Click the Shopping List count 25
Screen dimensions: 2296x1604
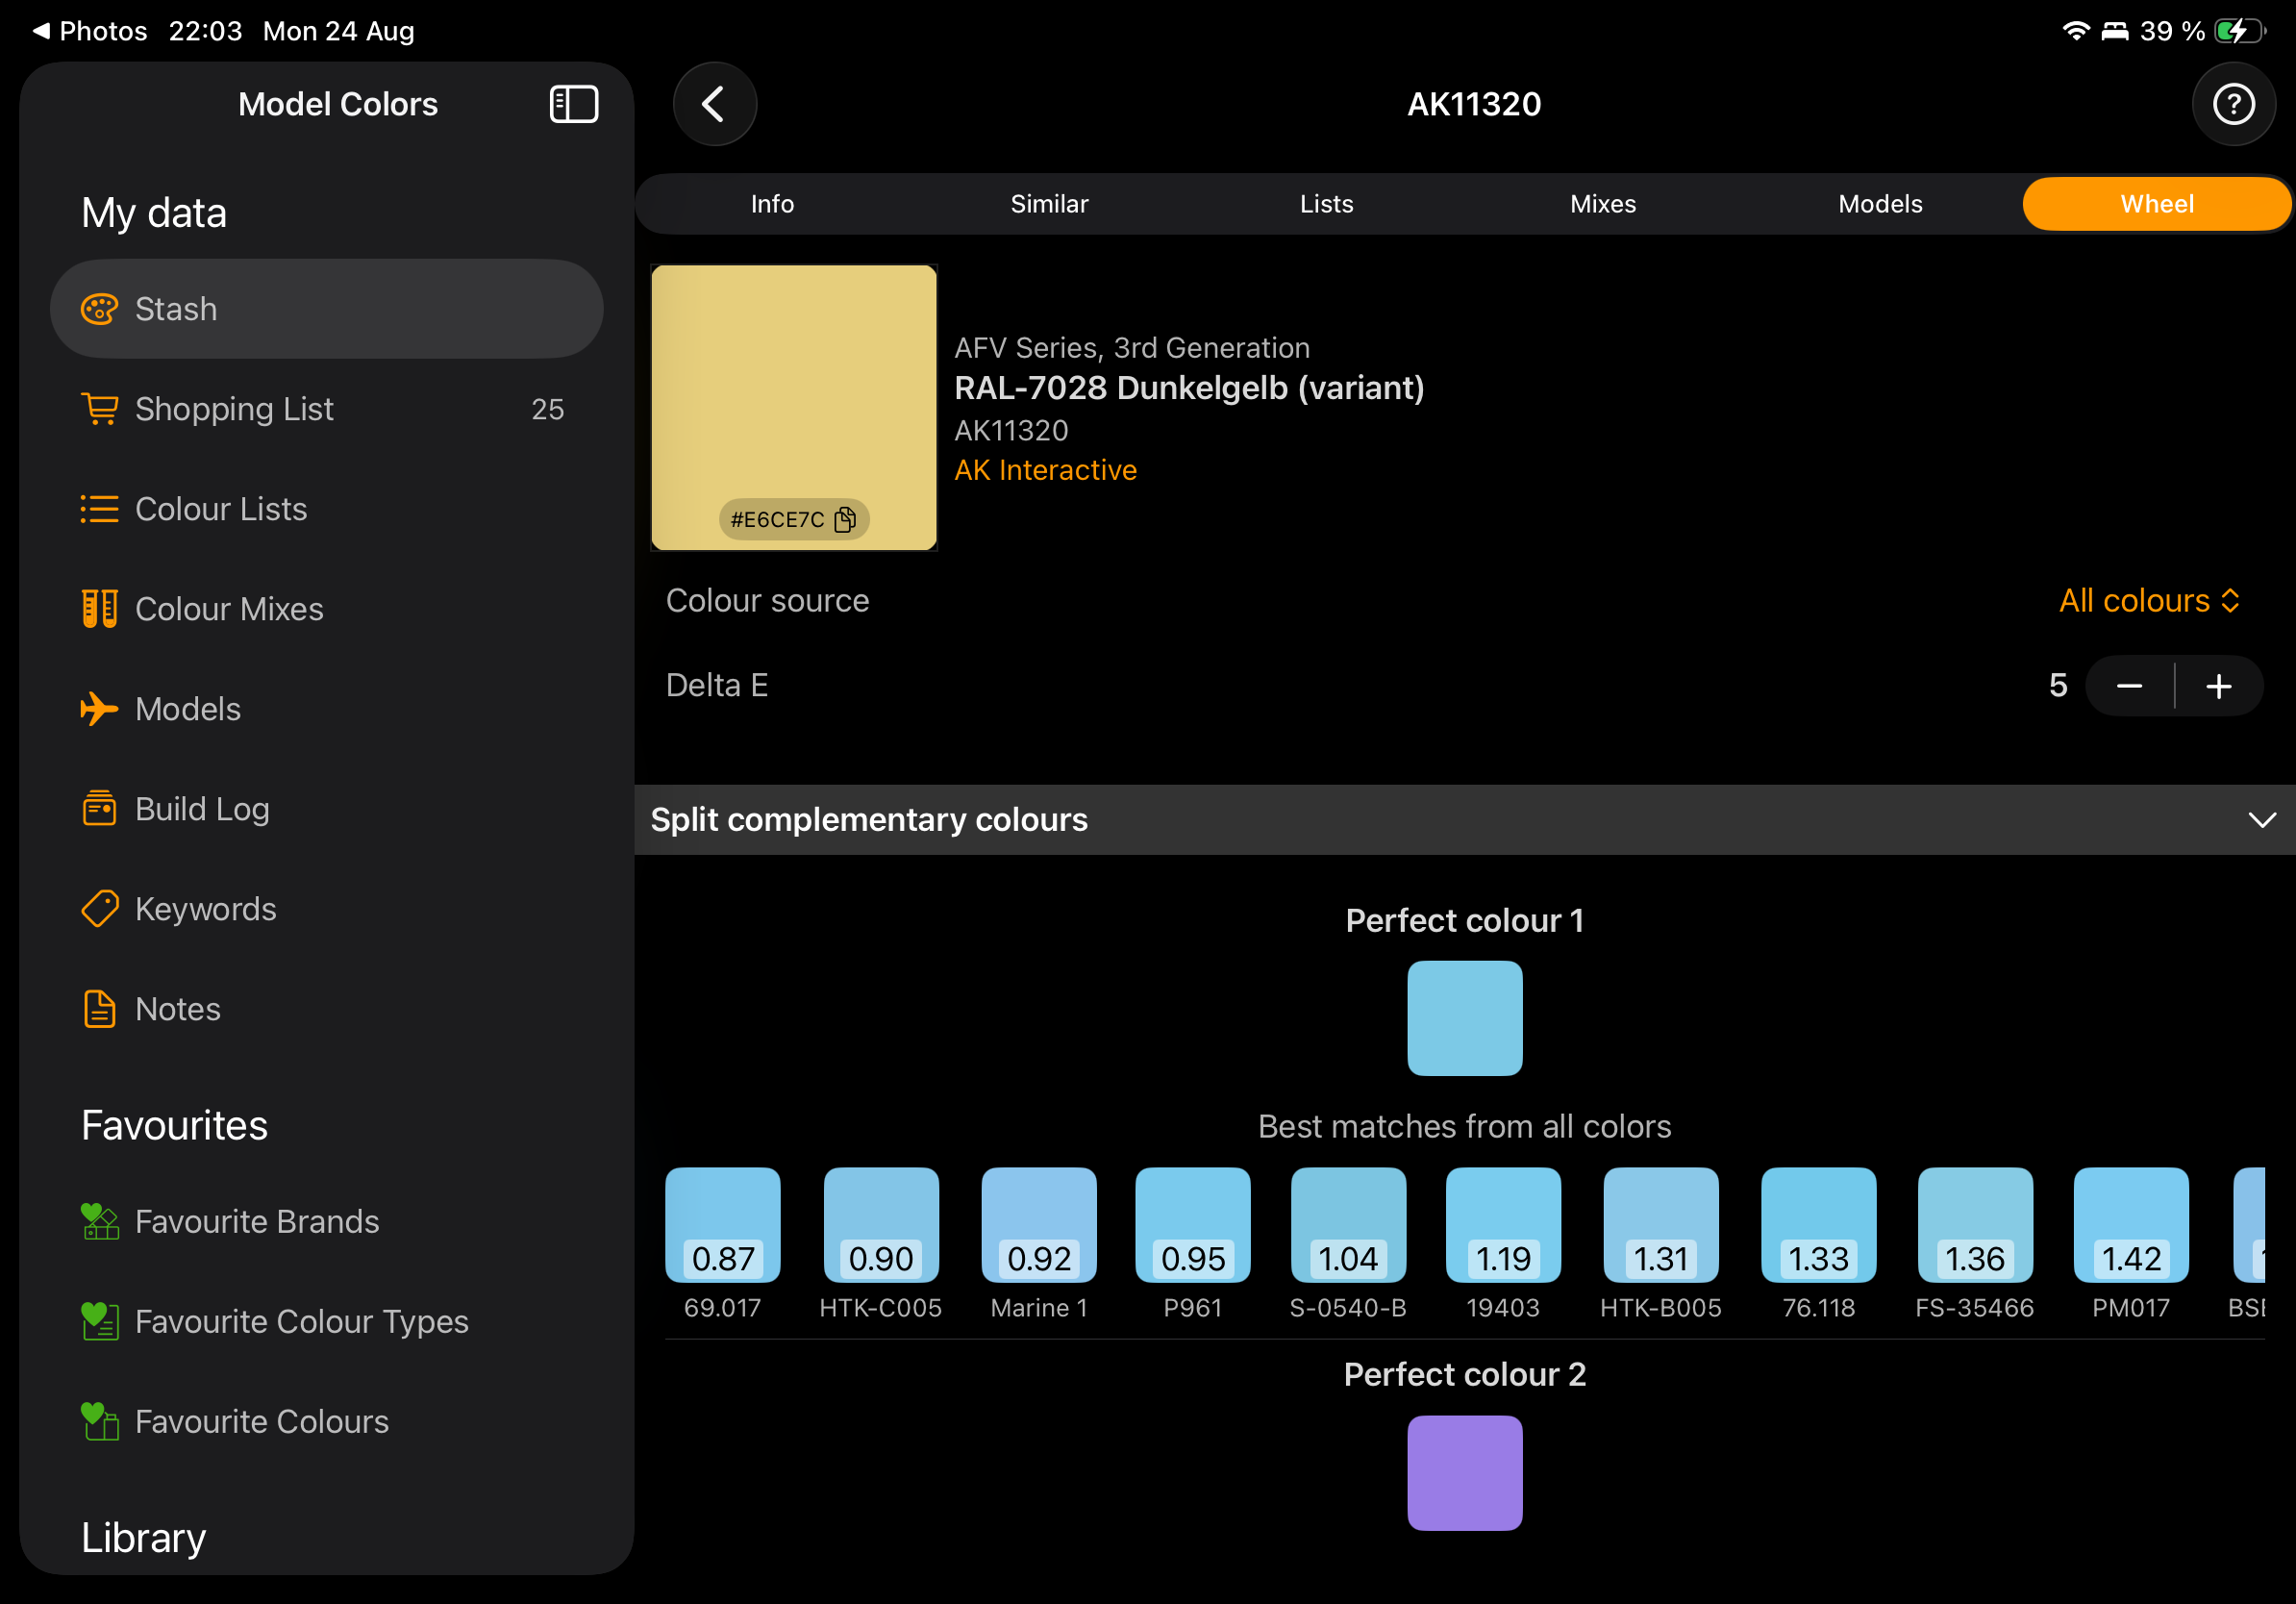coord(548,409)
